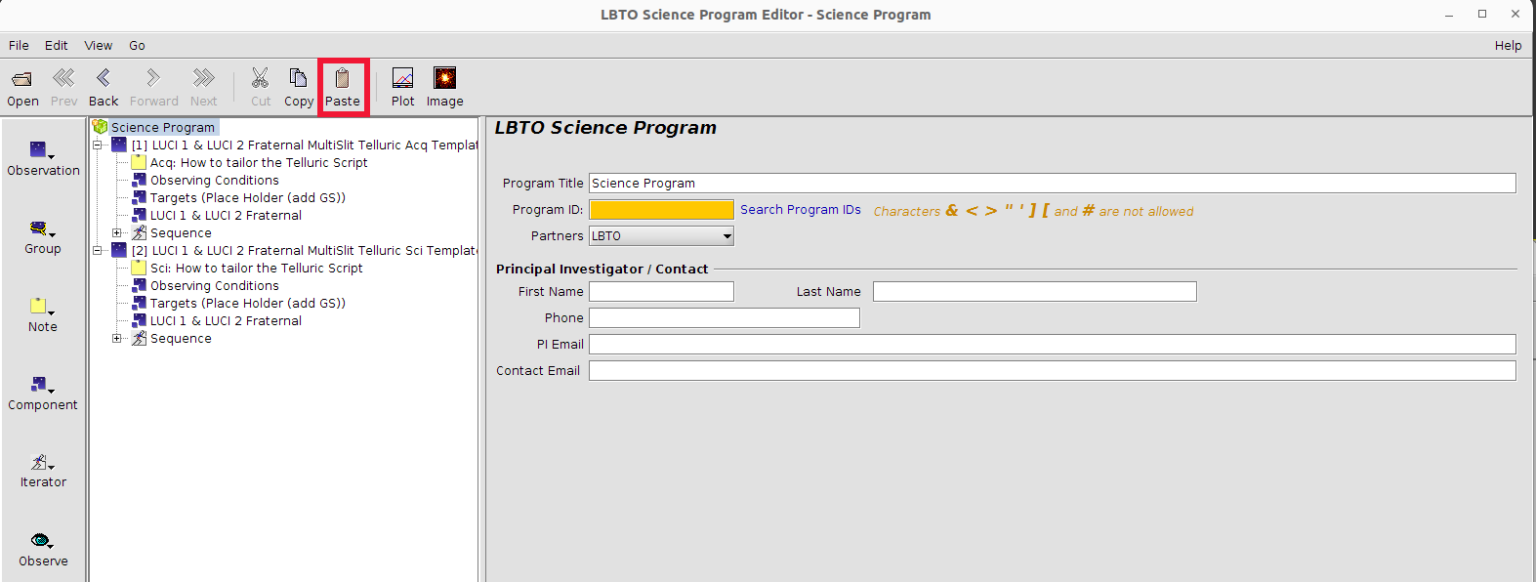Click the Search Program IDs link
The height and width of the screenshot is (582, 1536).
[800, 210]
